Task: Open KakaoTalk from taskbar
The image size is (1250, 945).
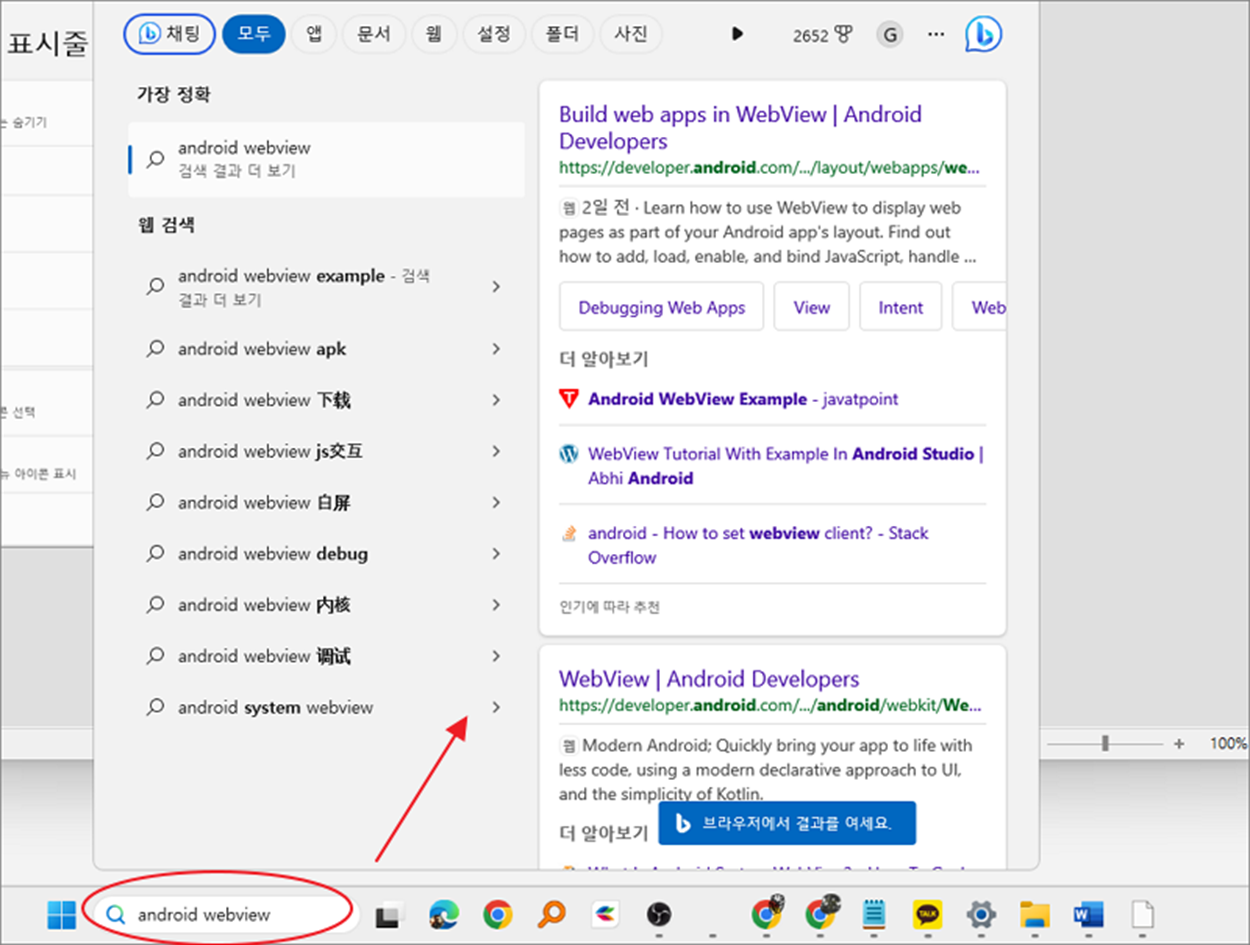Action: (928, 914)
